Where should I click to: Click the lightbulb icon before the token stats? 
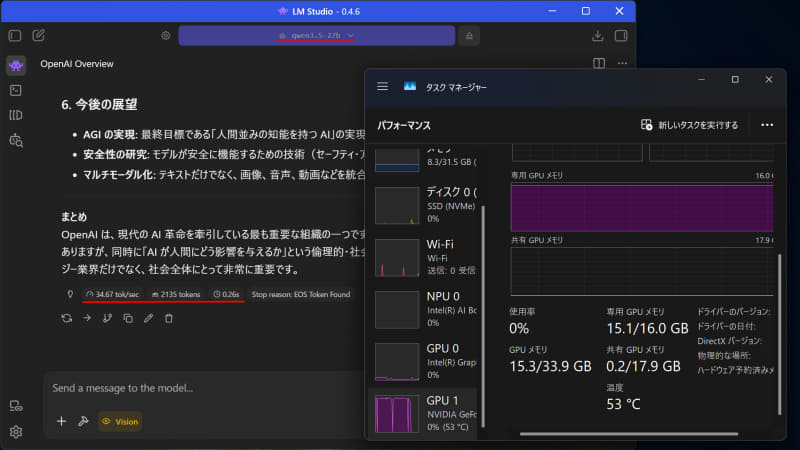coord(70,294)
